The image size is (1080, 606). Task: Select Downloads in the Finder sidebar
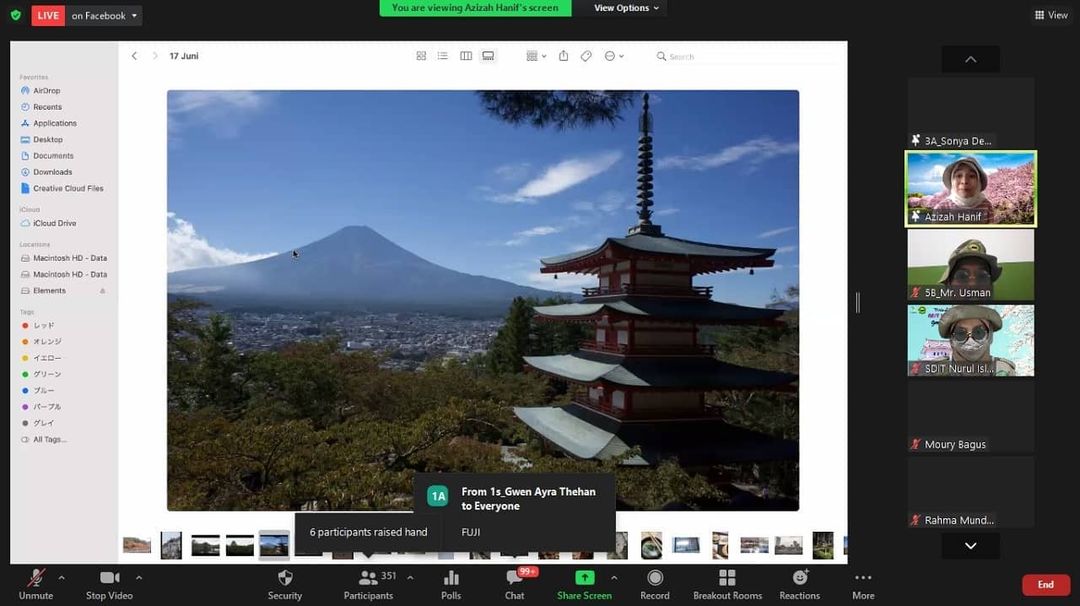click(x=52, y=172)
